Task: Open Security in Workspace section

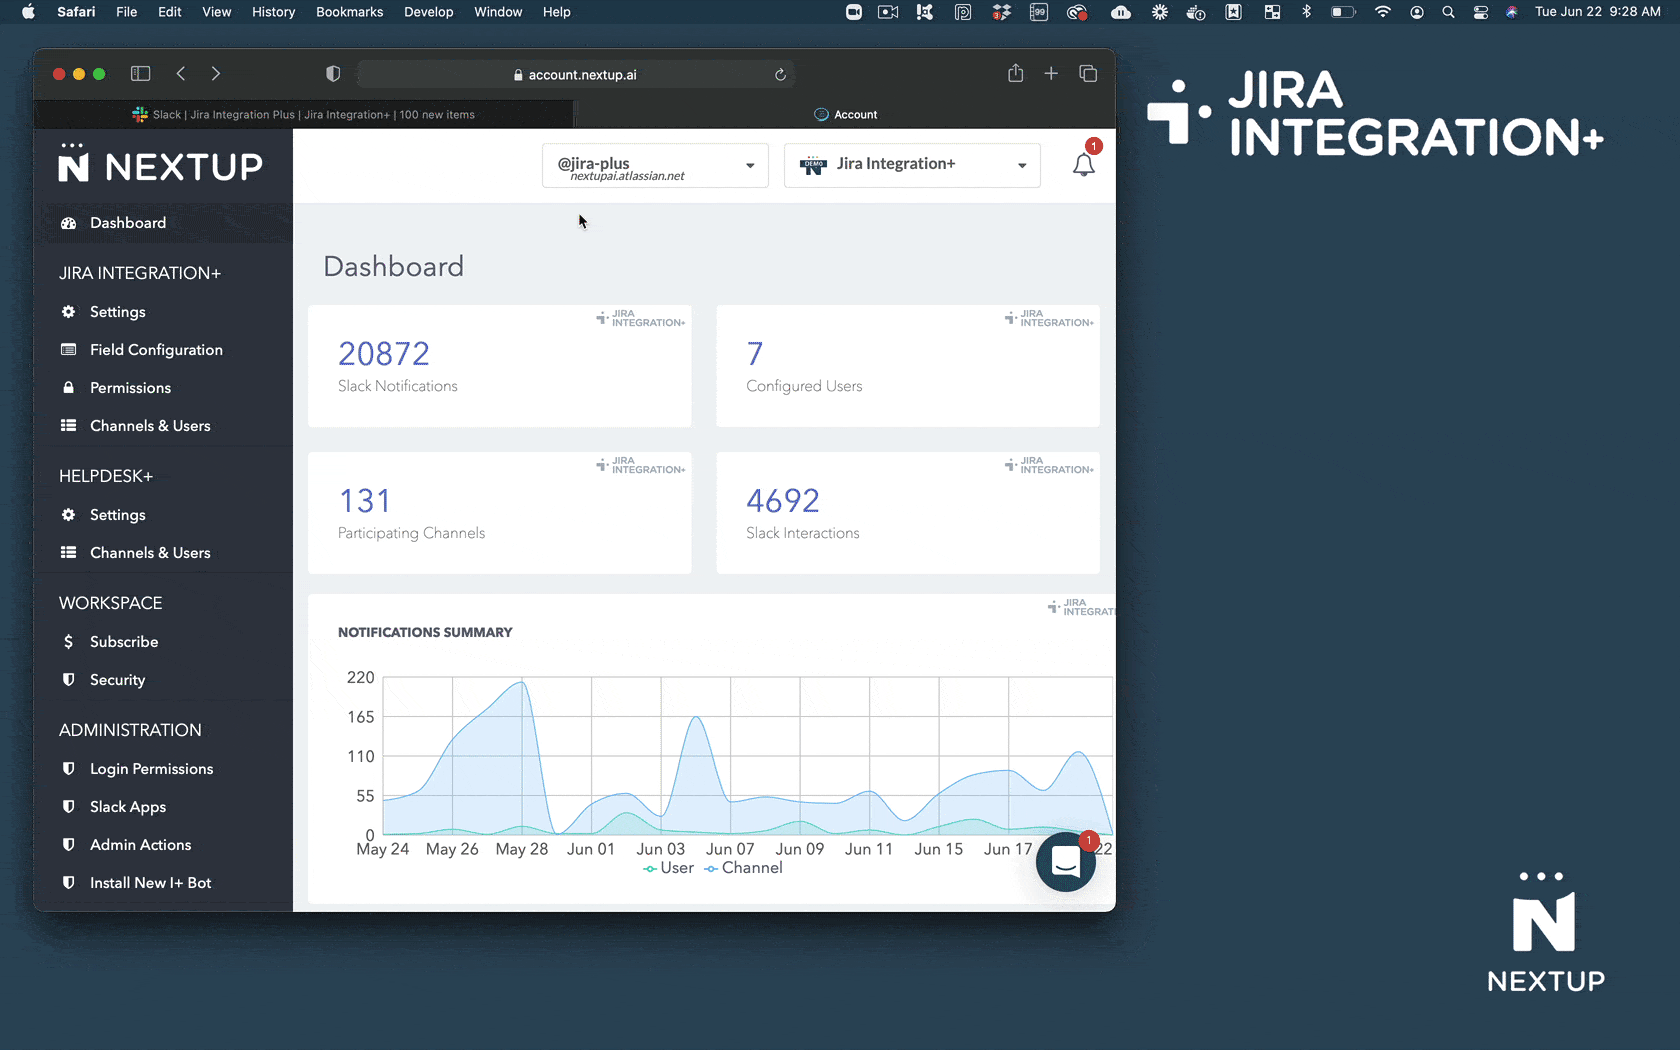Action: click(x=117, y=680)
